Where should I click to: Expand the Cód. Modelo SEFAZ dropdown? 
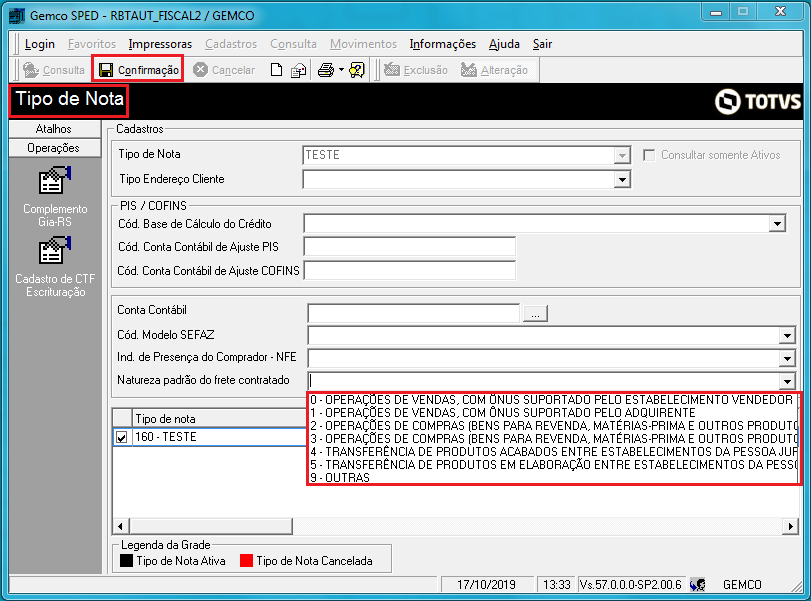[787, 336]
